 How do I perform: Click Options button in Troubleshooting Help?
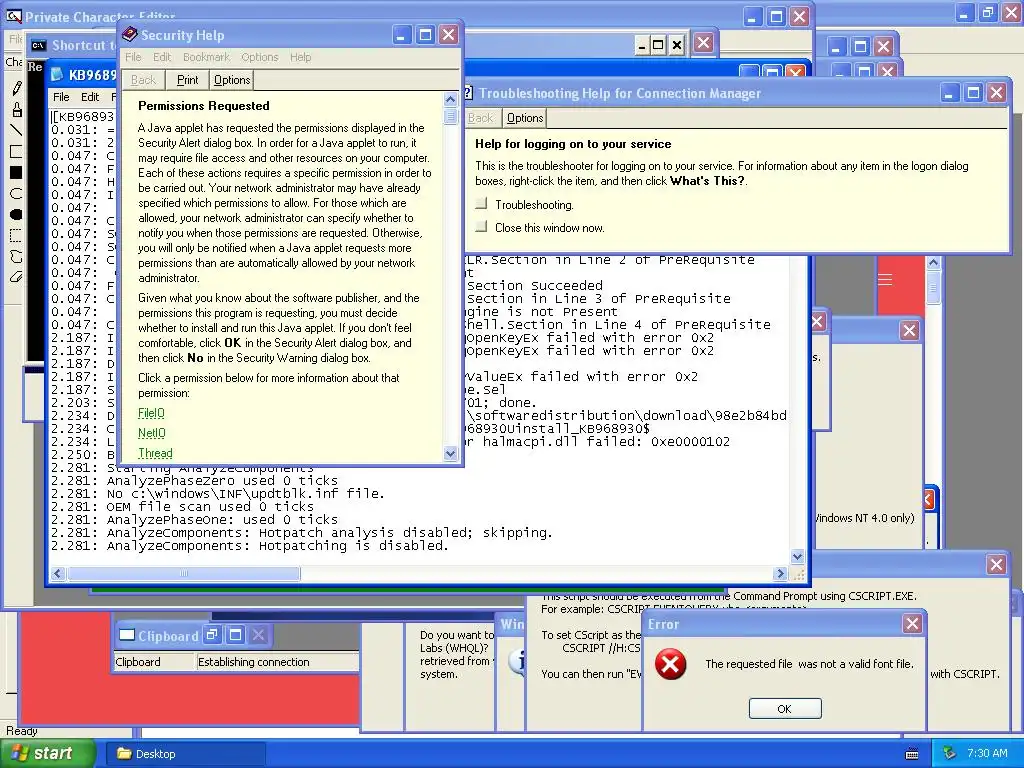525,118
